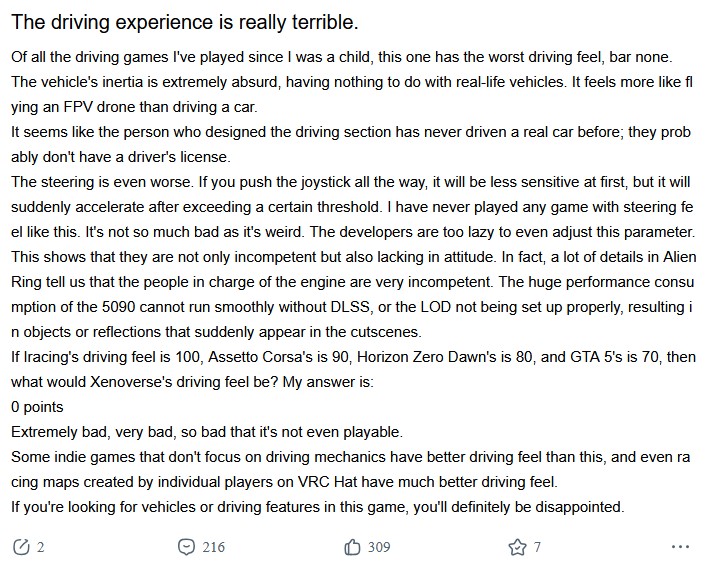Click the line starting "It seems like the person"
Screen dimensions: 719x579
[350, 132]
